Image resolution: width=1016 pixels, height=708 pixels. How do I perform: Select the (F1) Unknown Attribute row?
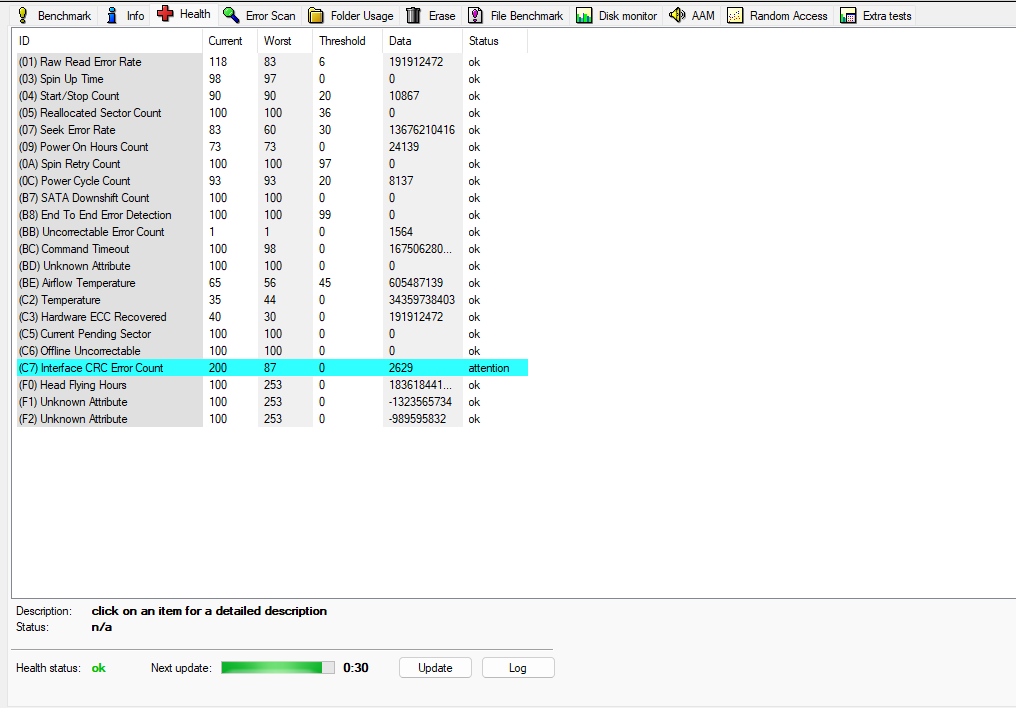[x=272, y=402]
